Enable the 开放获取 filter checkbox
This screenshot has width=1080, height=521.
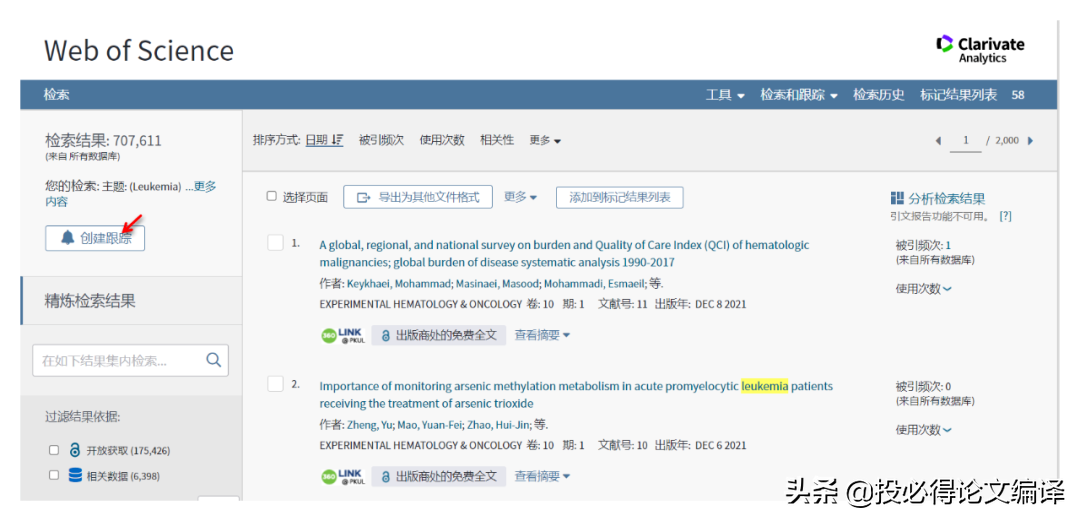pos(54,451)
